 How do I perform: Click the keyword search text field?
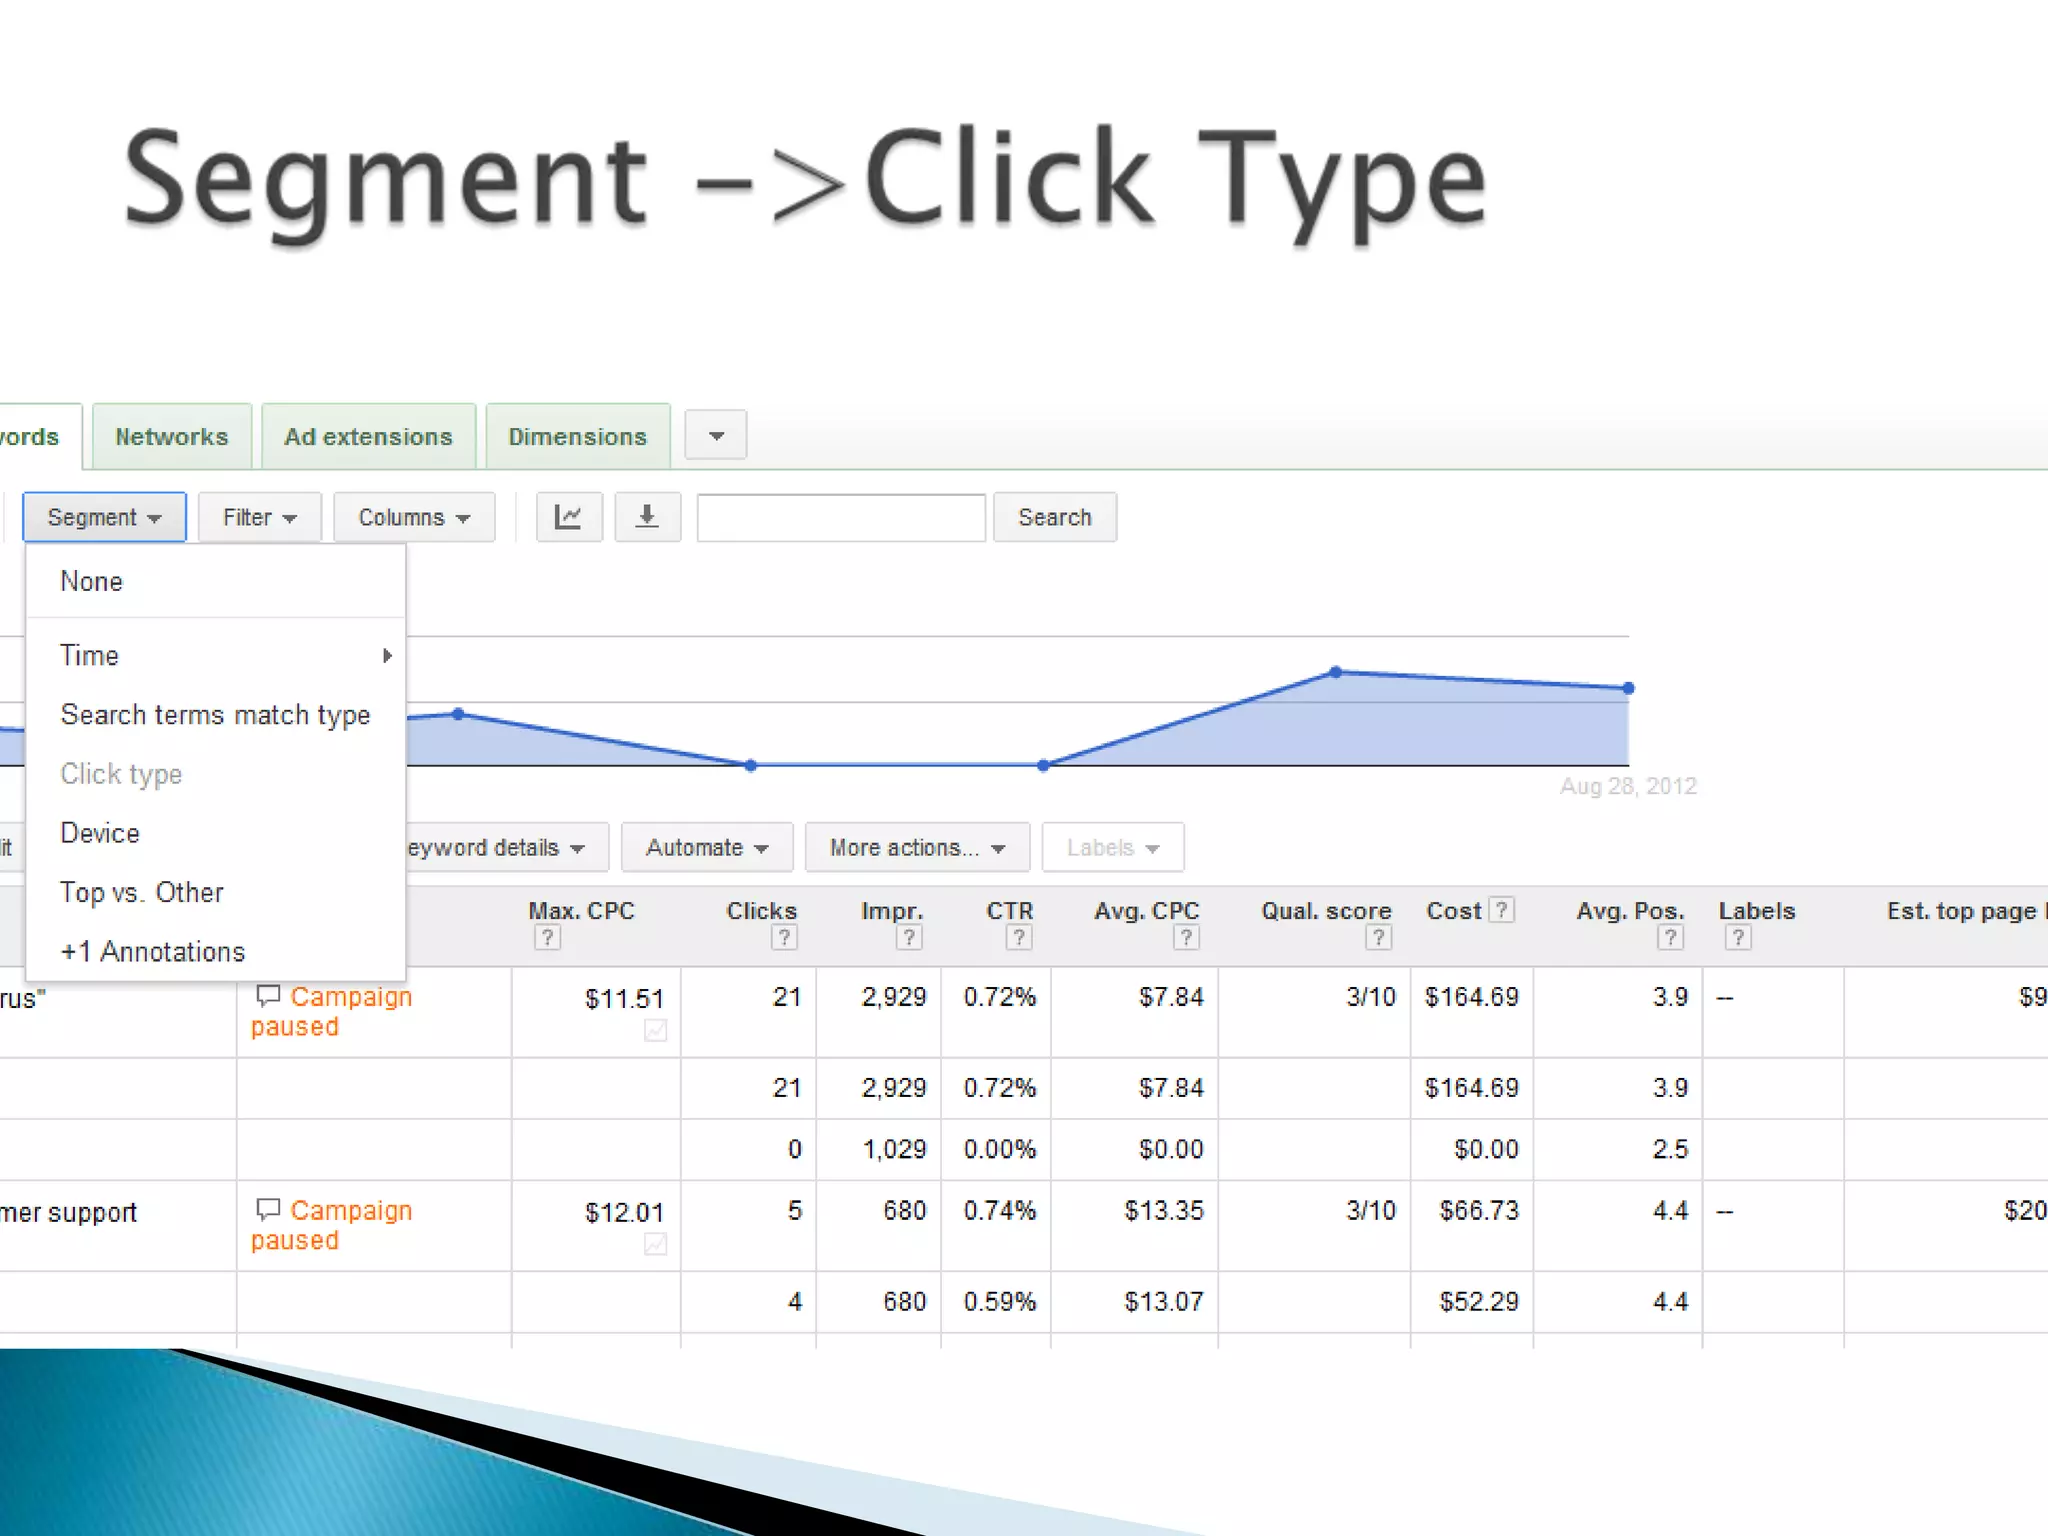(x=840, y=517)
